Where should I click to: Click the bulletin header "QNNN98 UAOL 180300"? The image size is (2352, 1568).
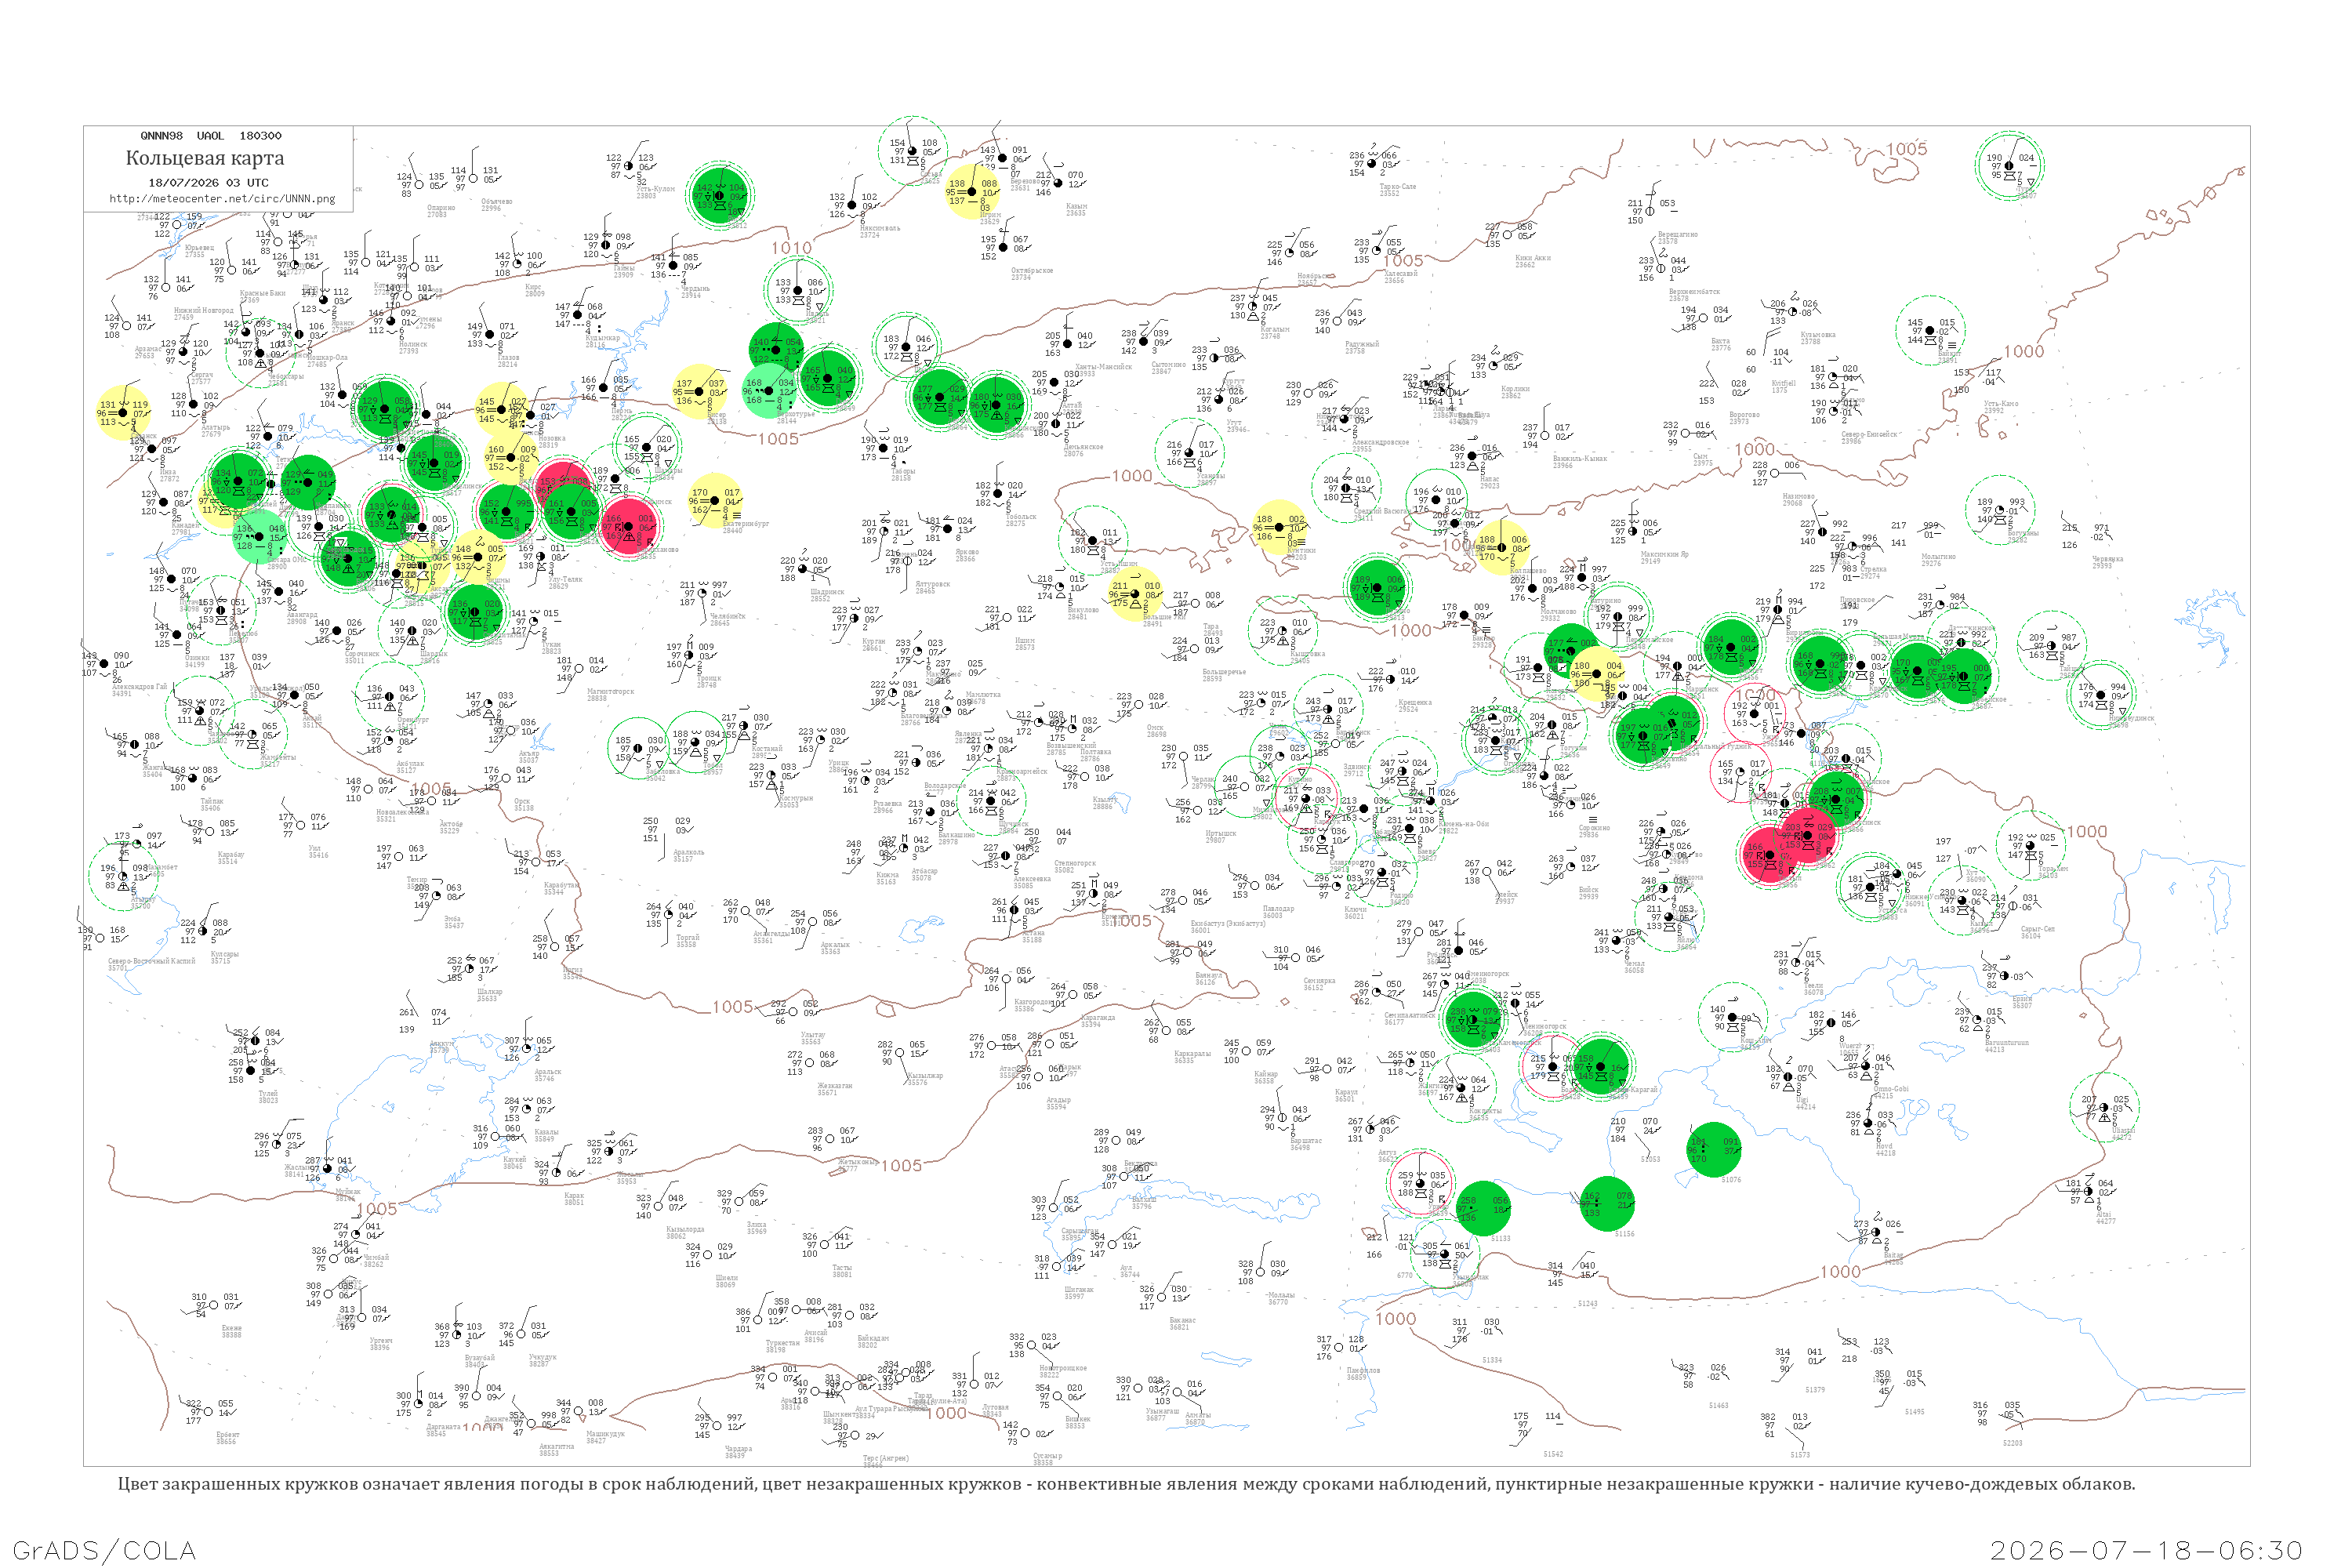211,136
